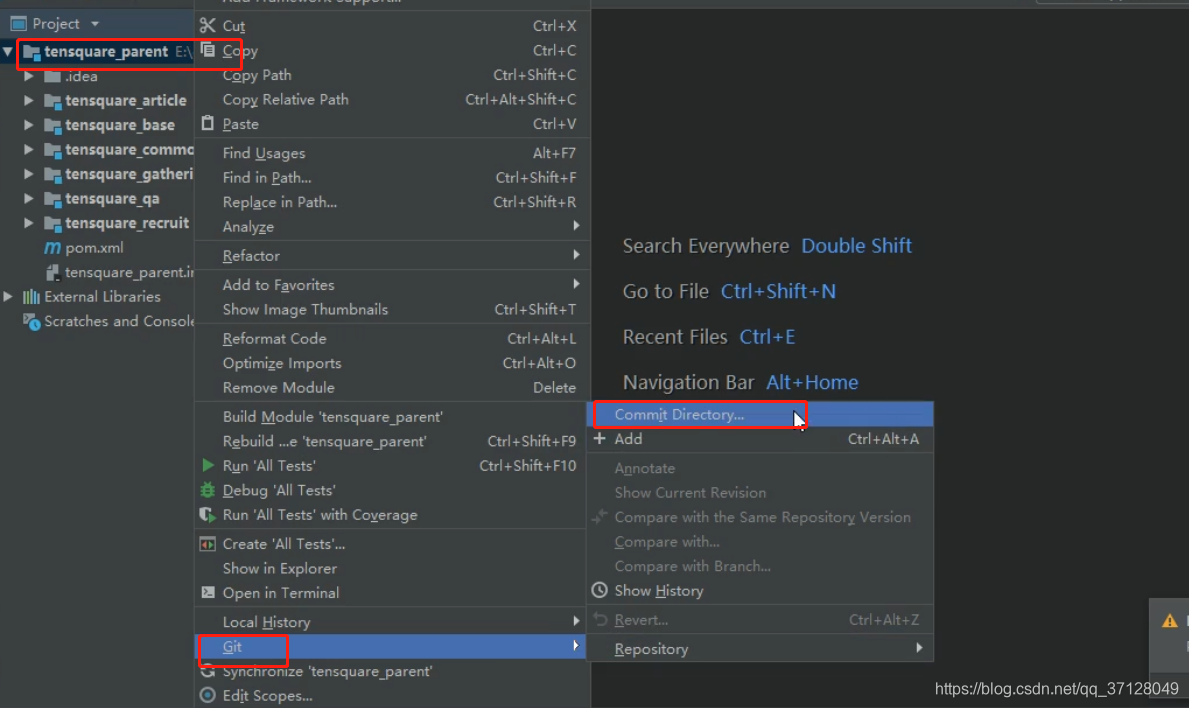Click the Create 'All Tests' configuration icon
This screenshot has height=708, width=1189.
207,544
